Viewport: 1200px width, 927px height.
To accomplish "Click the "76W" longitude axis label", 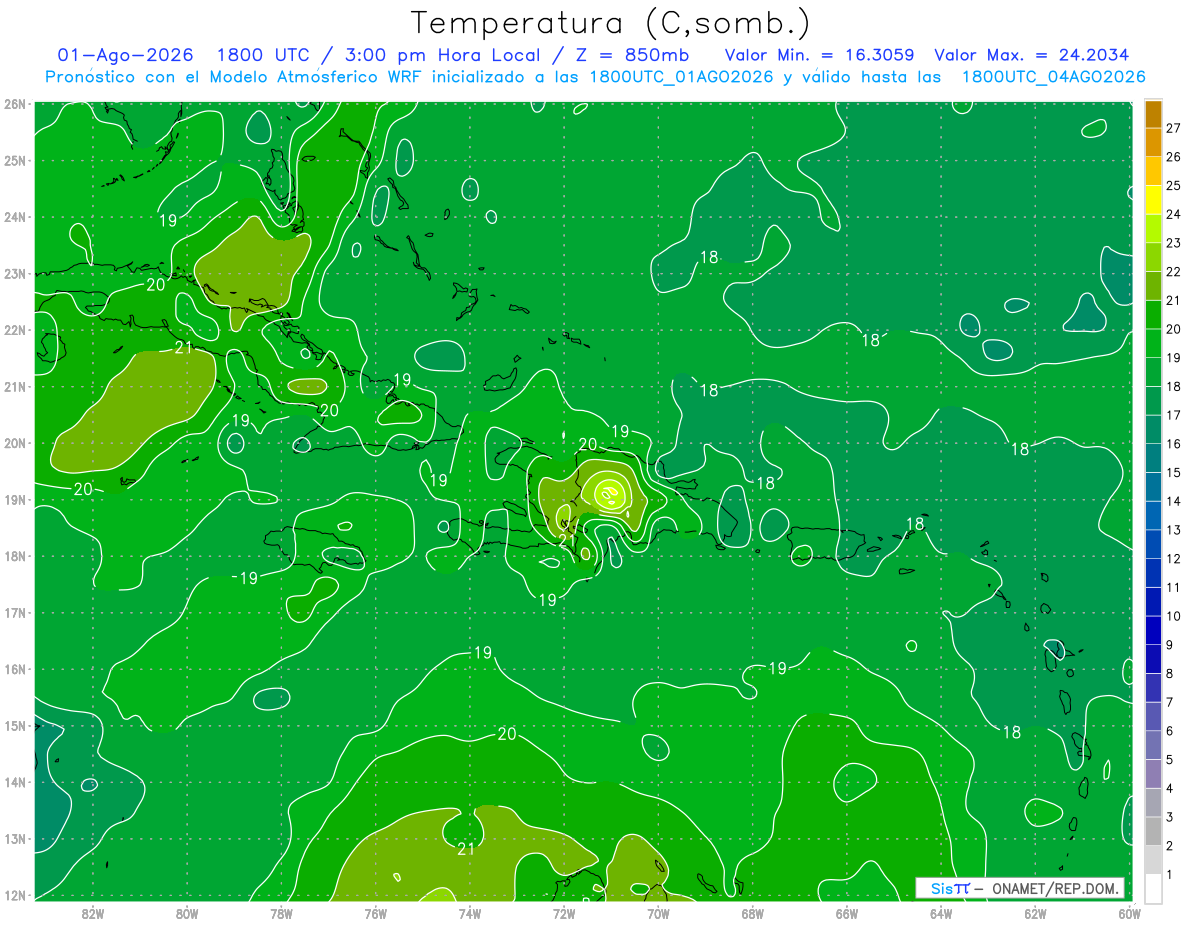I will pyautogui.click(x=375, y=913).
